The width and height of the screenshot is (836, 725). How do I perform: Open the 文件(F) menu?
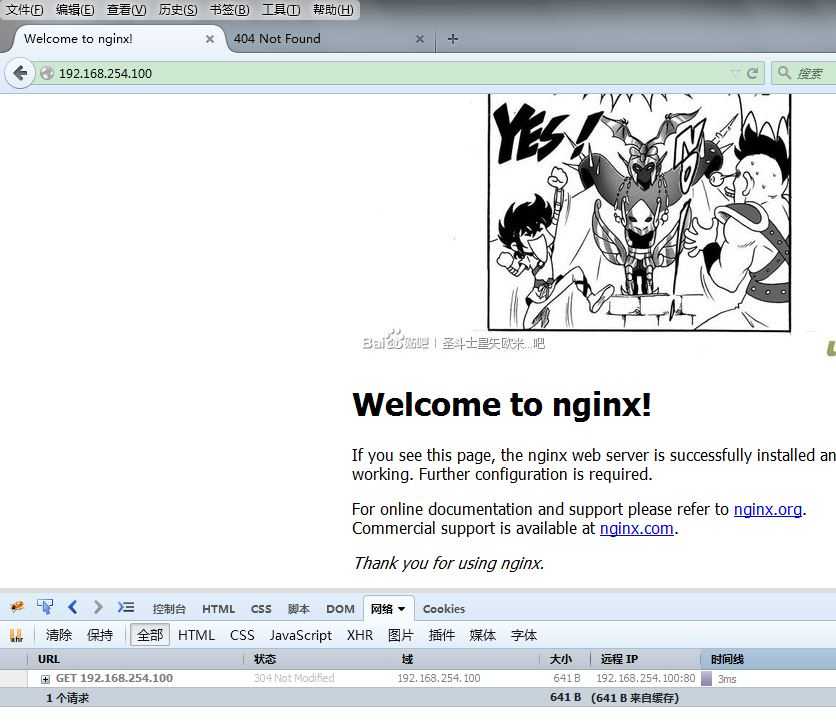25,10
